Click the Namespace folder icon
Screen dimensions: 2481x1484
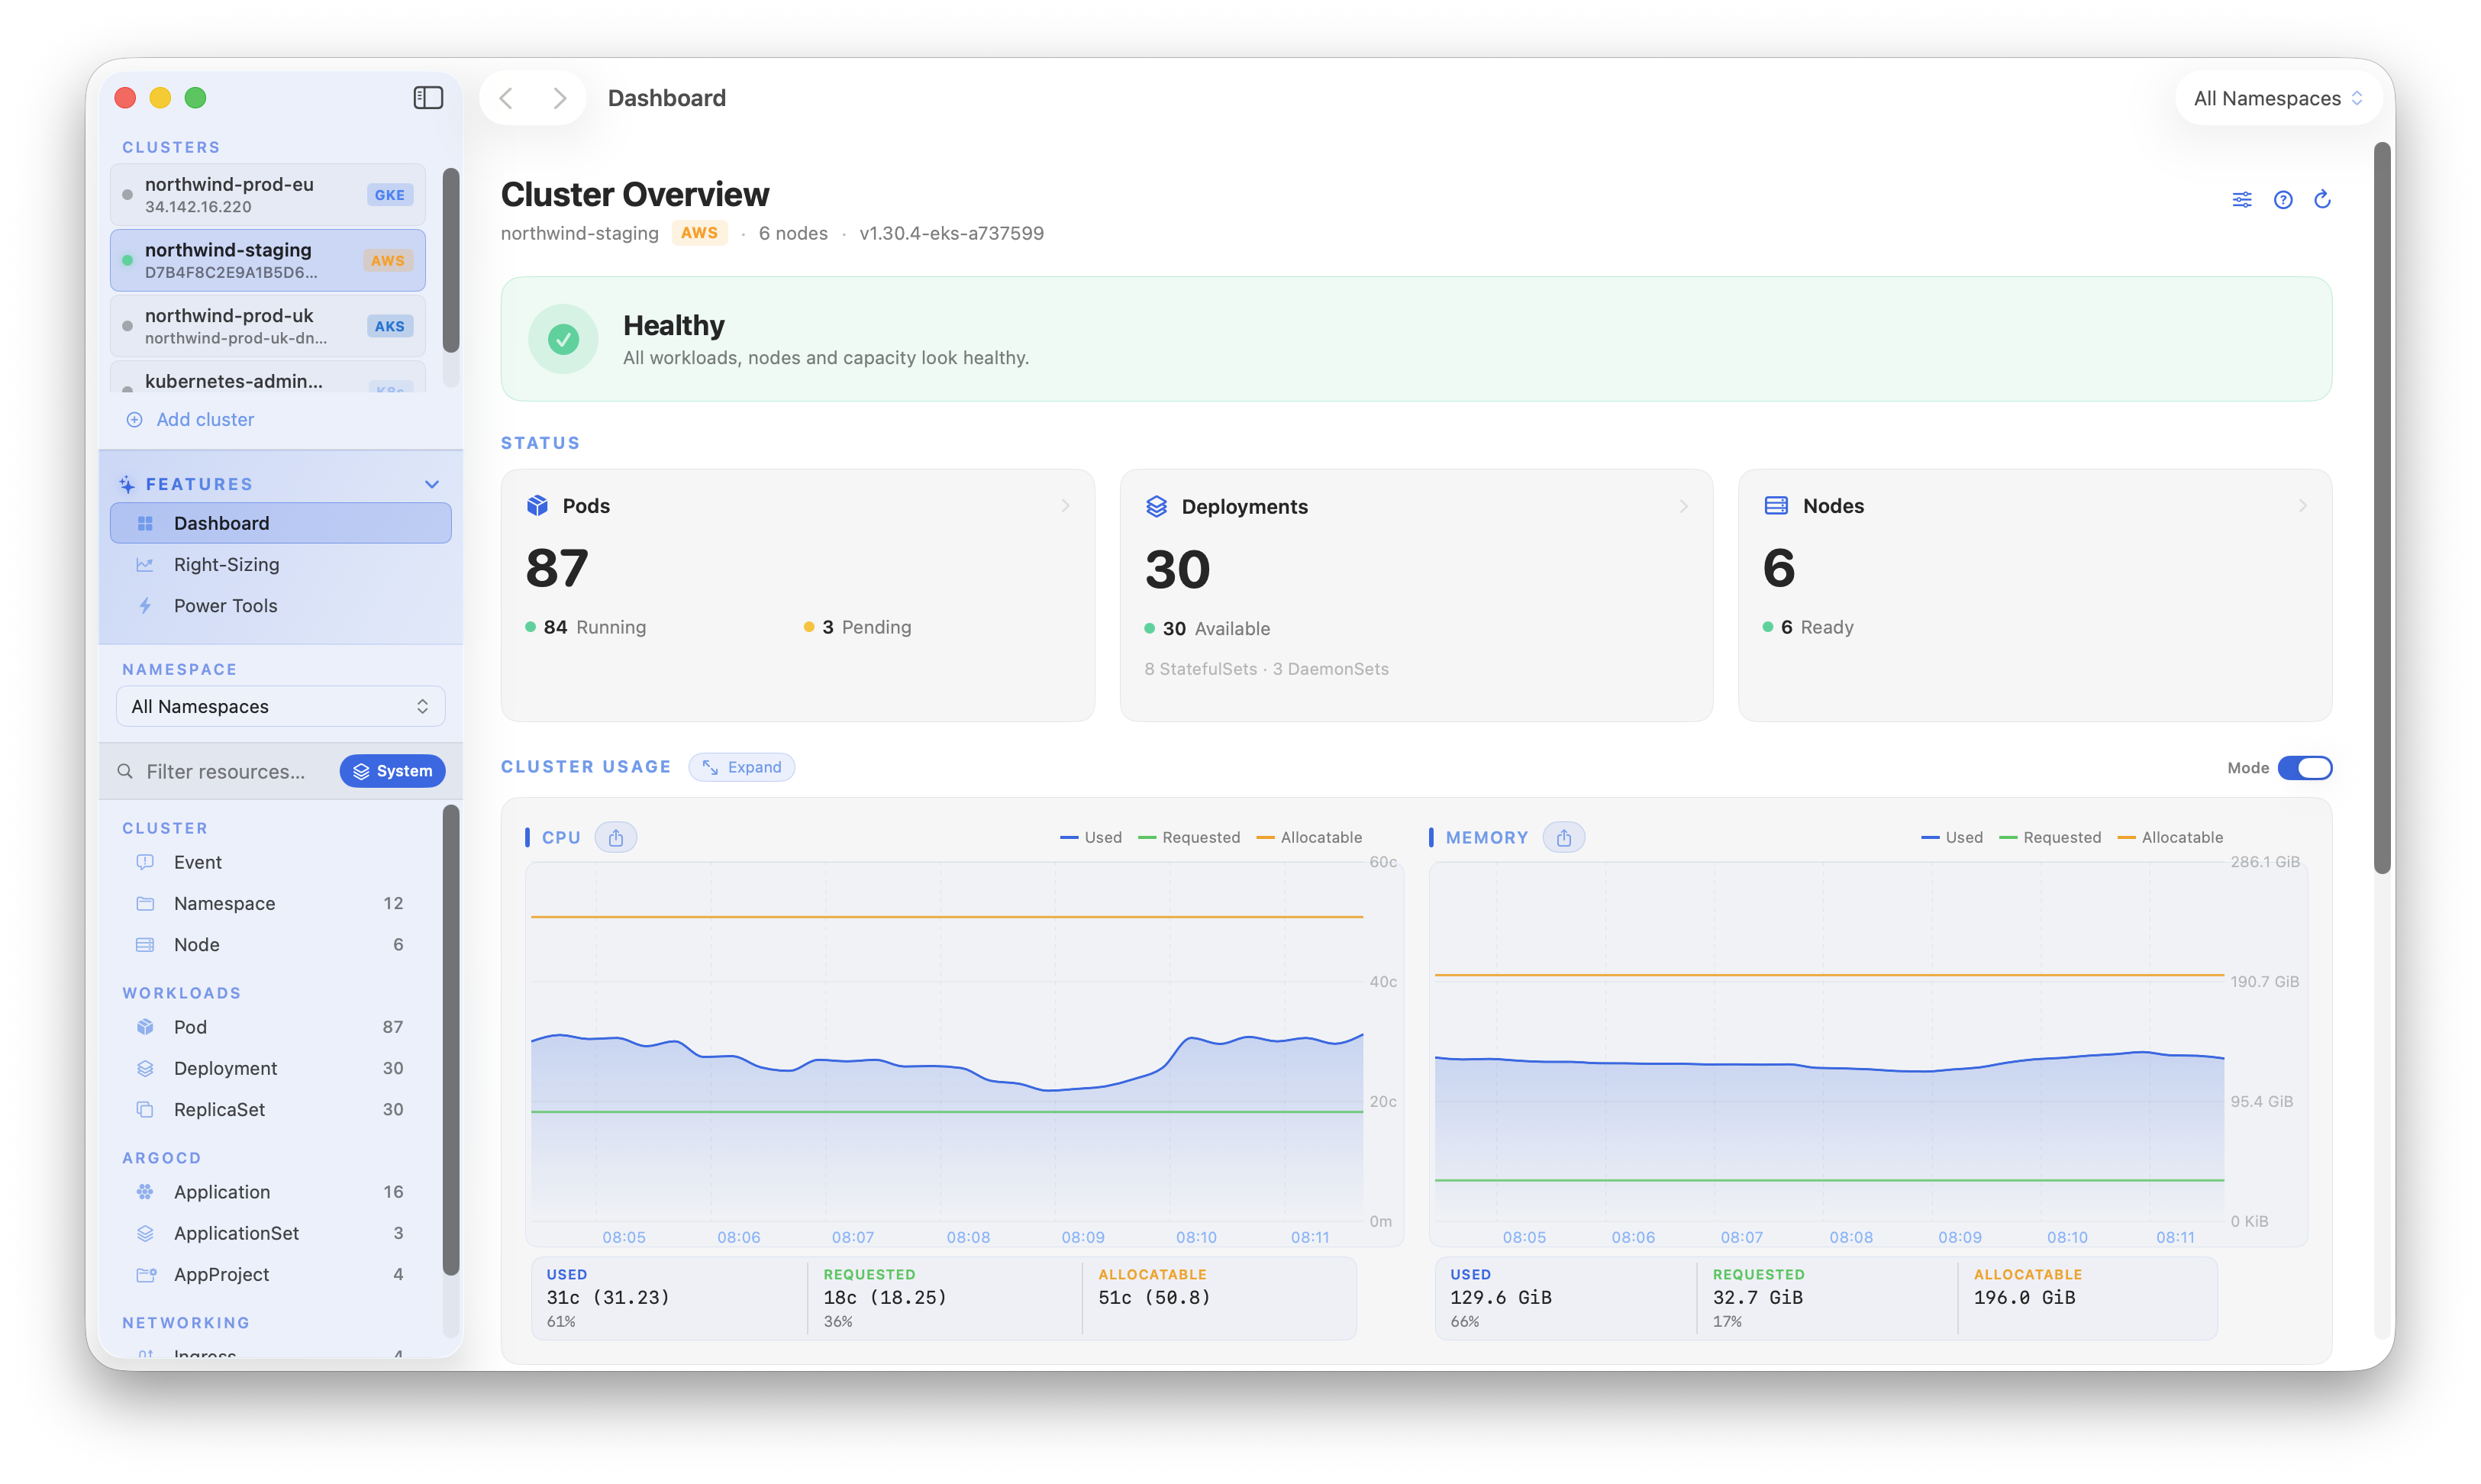tap(145, 903)
